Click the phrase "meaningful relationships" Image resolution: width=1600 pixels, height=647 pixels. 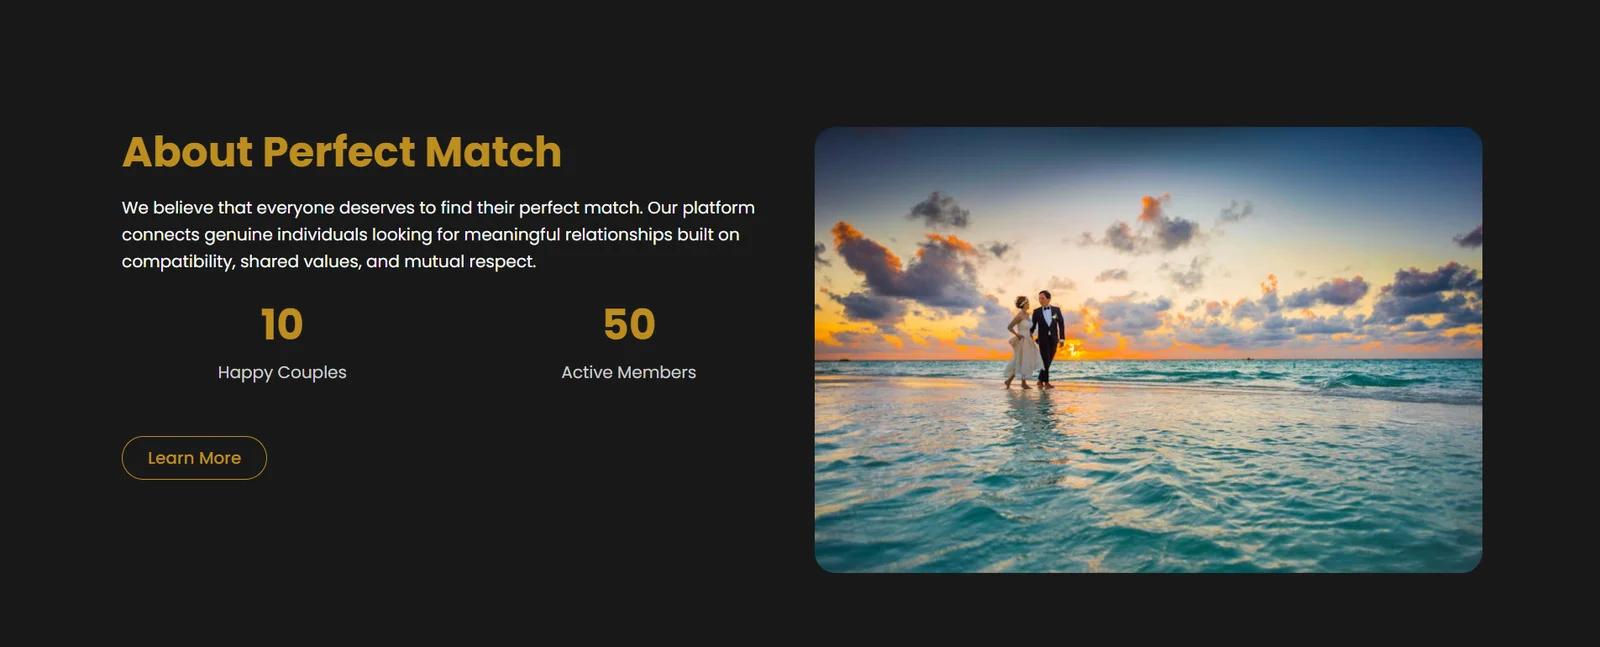coord(568,235)
